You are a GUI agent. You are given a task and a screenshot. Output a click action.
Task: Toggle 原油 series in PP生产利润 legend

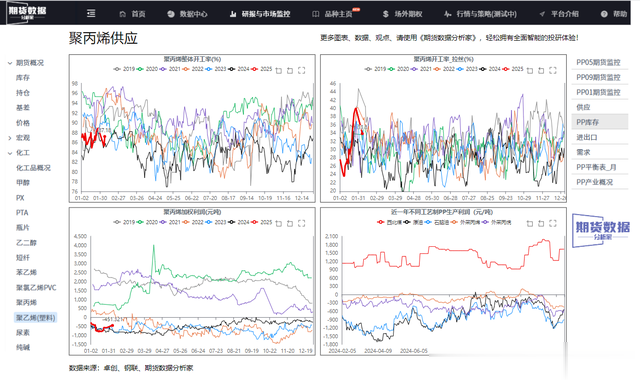pos(413,223)
